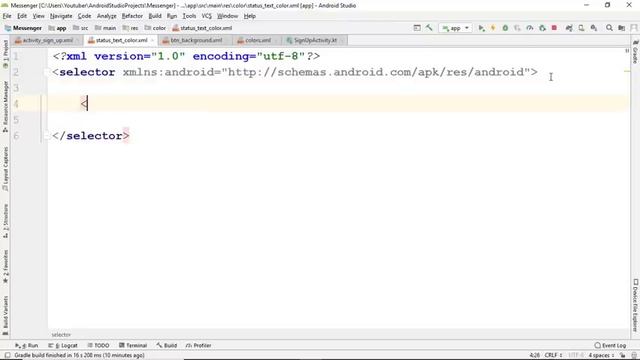640x360 pixels.
Task: Open the Window menu
Action: pyautogui.click(x=227, y=16)
